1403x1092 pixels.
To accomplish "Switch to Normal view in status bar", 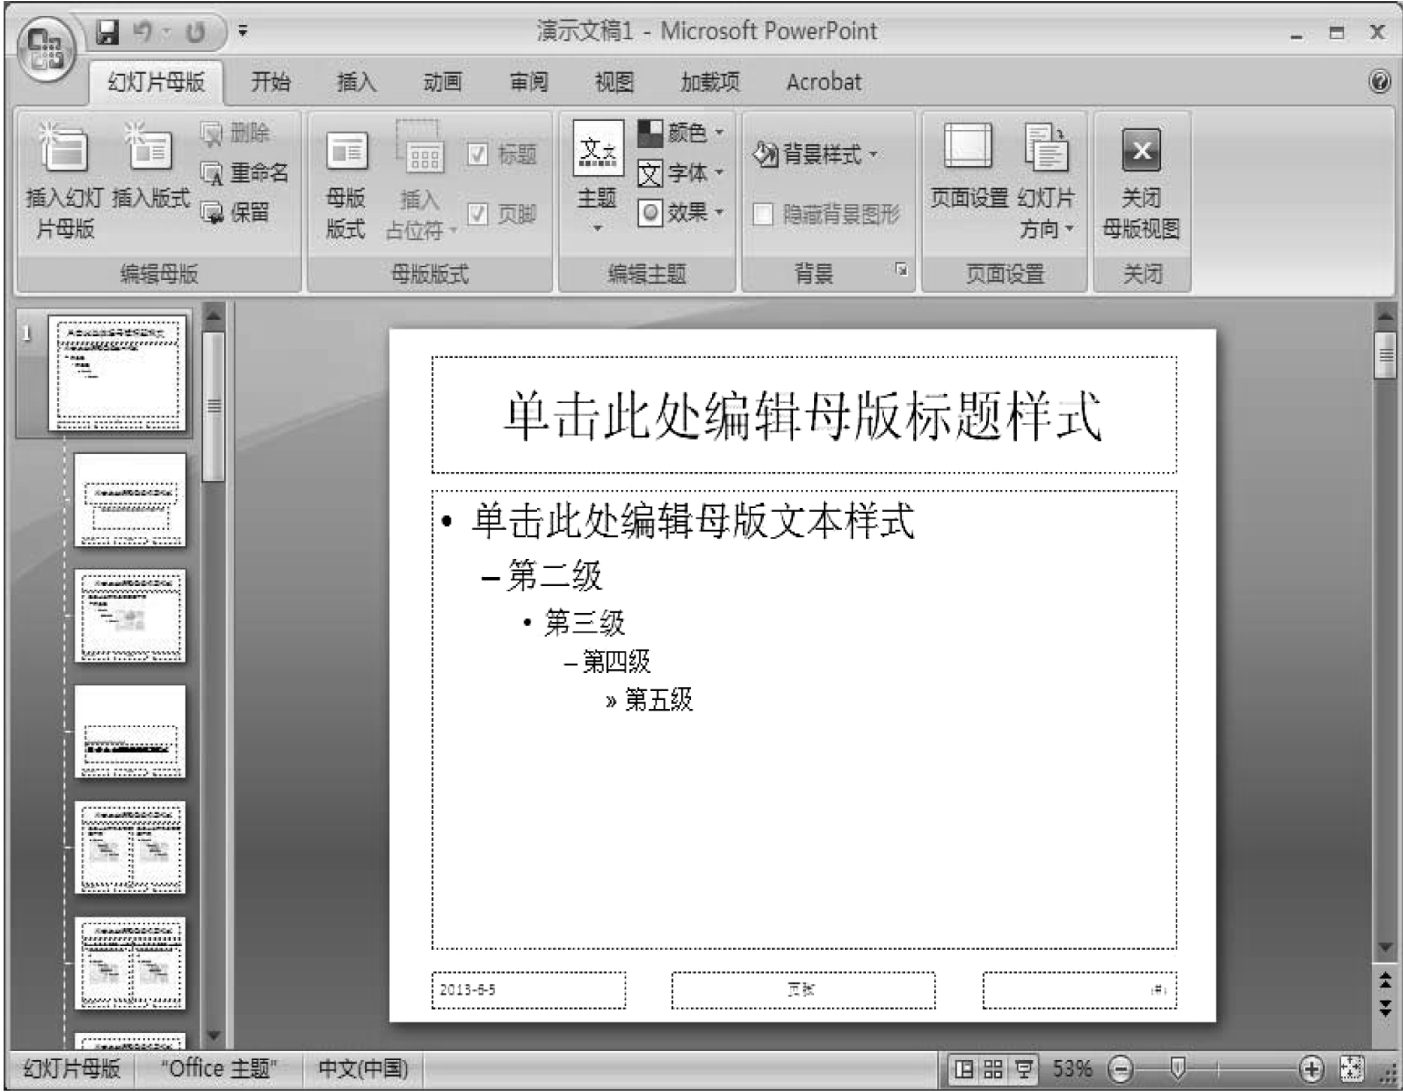I will pos(964,1069).
